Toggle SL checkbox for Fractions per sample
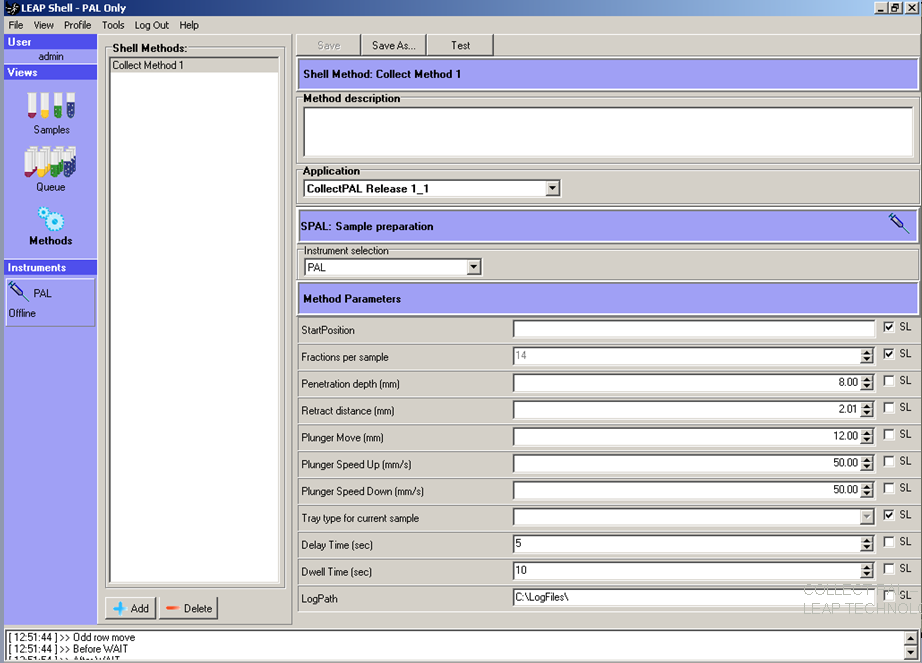The image size is (922, 663). pyautogui.click(x=889, y=354)
